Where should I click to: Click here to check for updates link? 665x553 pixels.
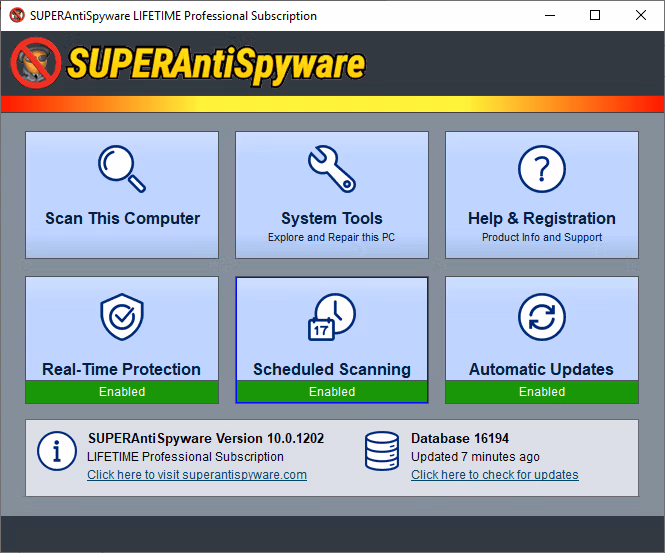pos(495,475)
